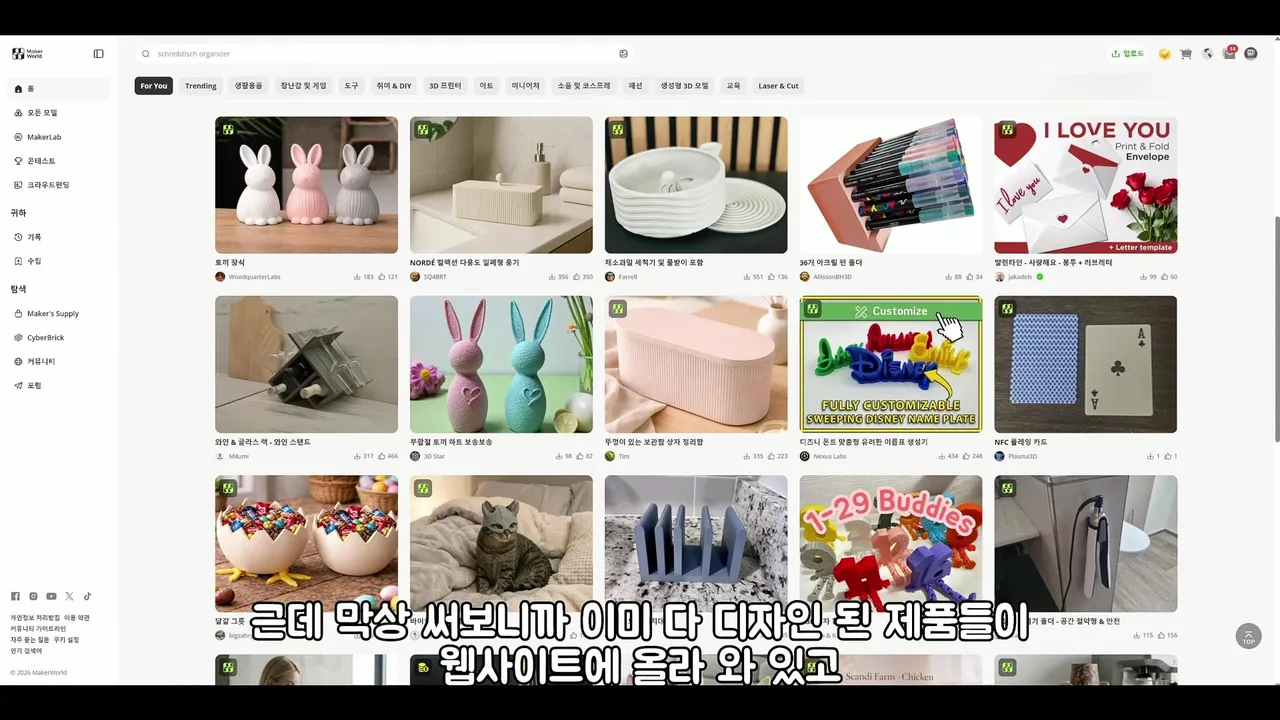Select the 미니어처 category tab
This screenshot has height=720, width=1280.
coord(525,86)
